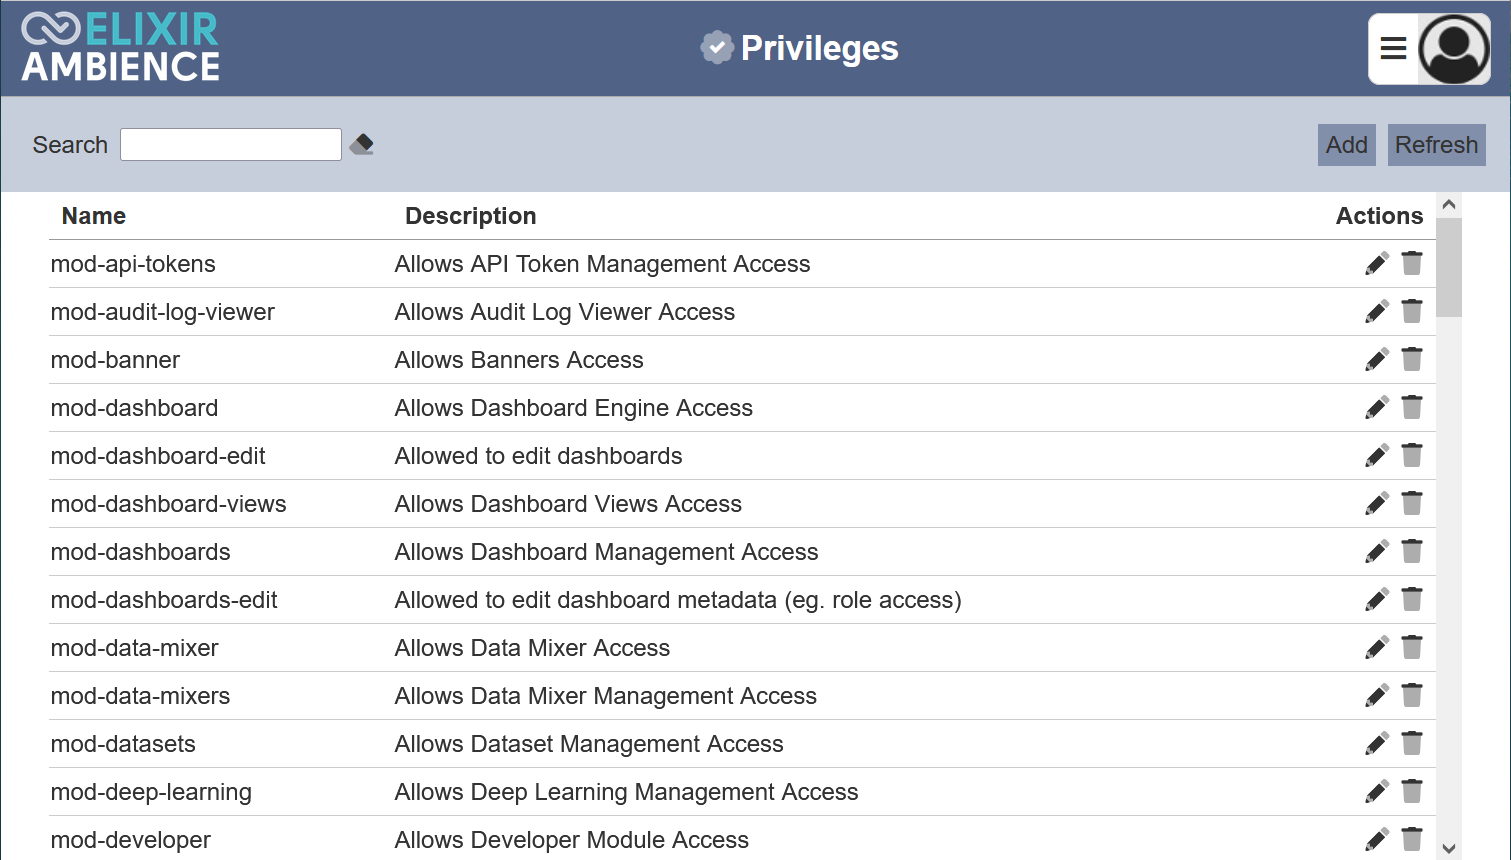Edit the mod-api-tokens privilege

coord(1377,264)
